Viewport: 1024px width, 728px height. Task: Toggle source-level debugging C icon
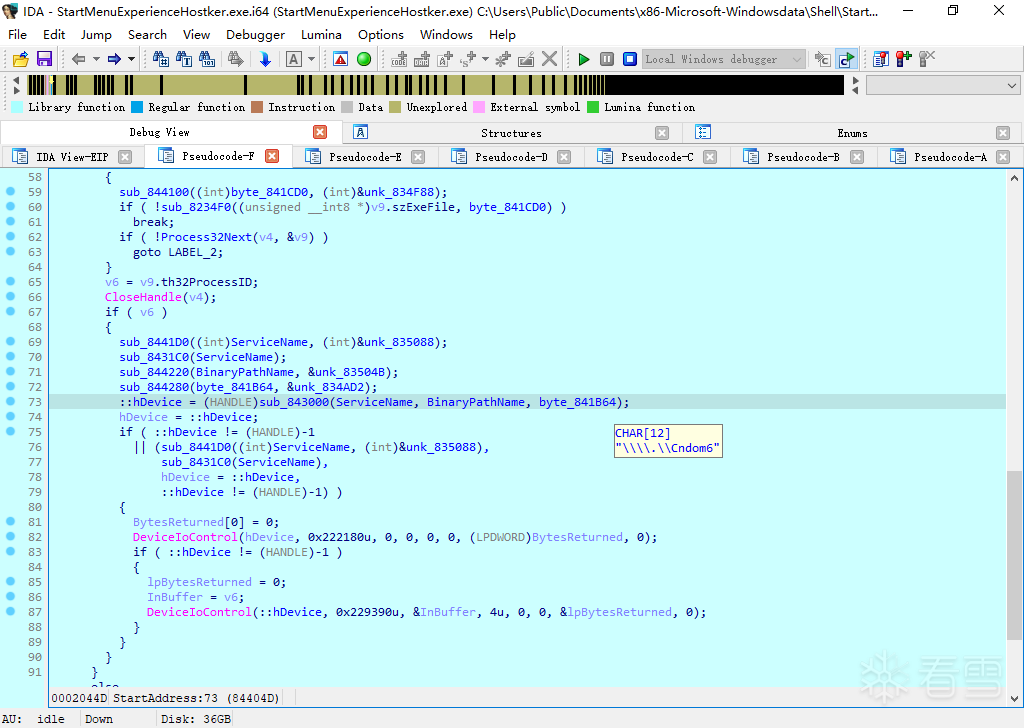tap(846, 59)
